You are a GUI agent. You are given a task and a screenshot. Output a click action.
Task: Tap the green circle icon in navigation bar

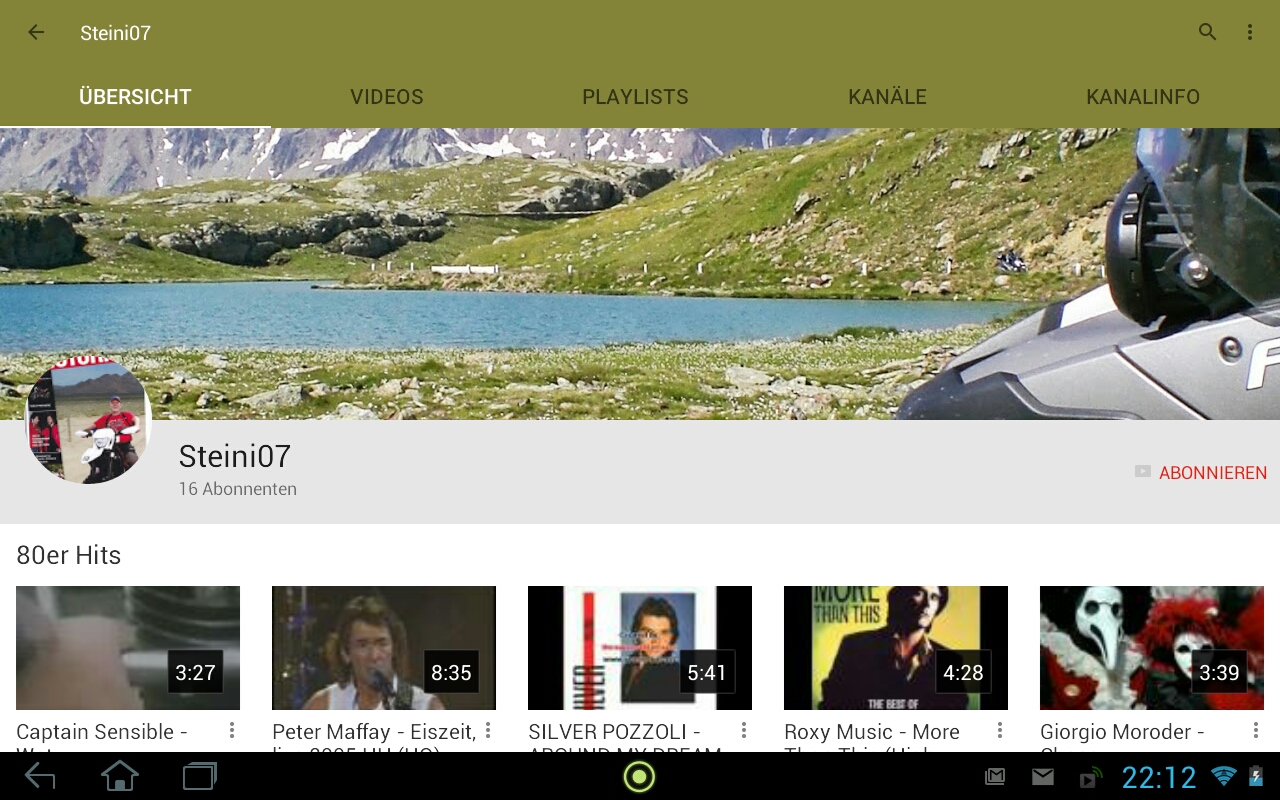coord(639,776)
